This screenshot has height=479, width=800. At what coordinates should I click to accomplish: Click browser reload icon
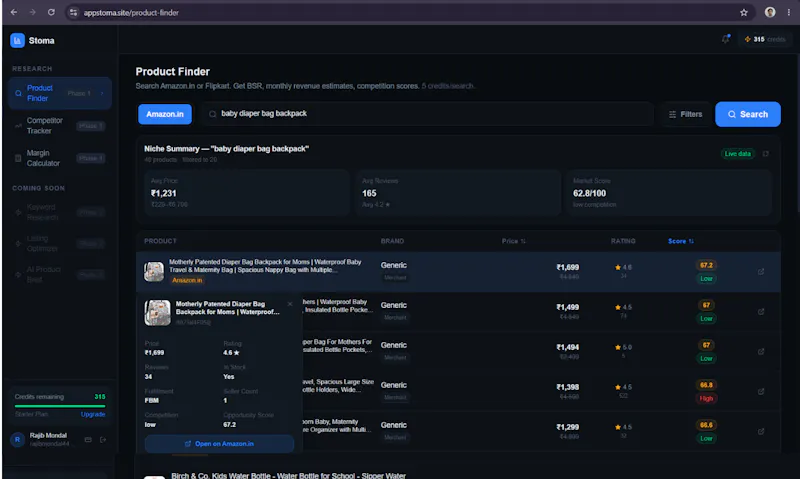(x=51, y=12)
